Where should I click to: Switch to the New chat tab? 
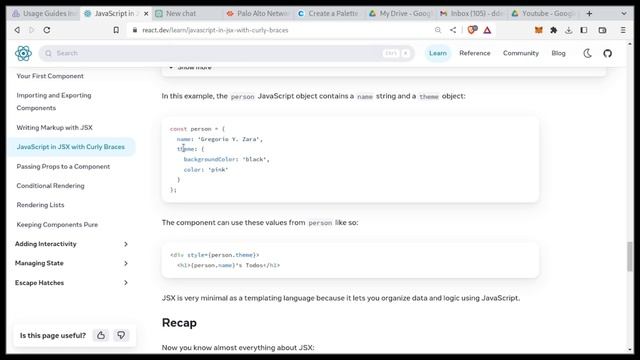pyautogui.click(x=181, y=13)
